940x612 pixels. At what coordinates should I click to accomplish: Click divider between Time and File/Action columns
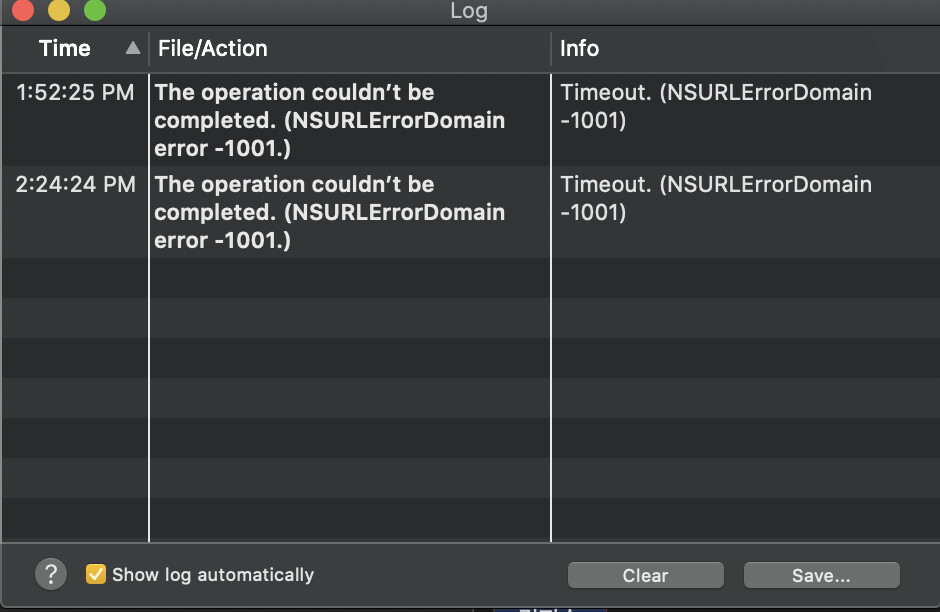coord(149,49)
